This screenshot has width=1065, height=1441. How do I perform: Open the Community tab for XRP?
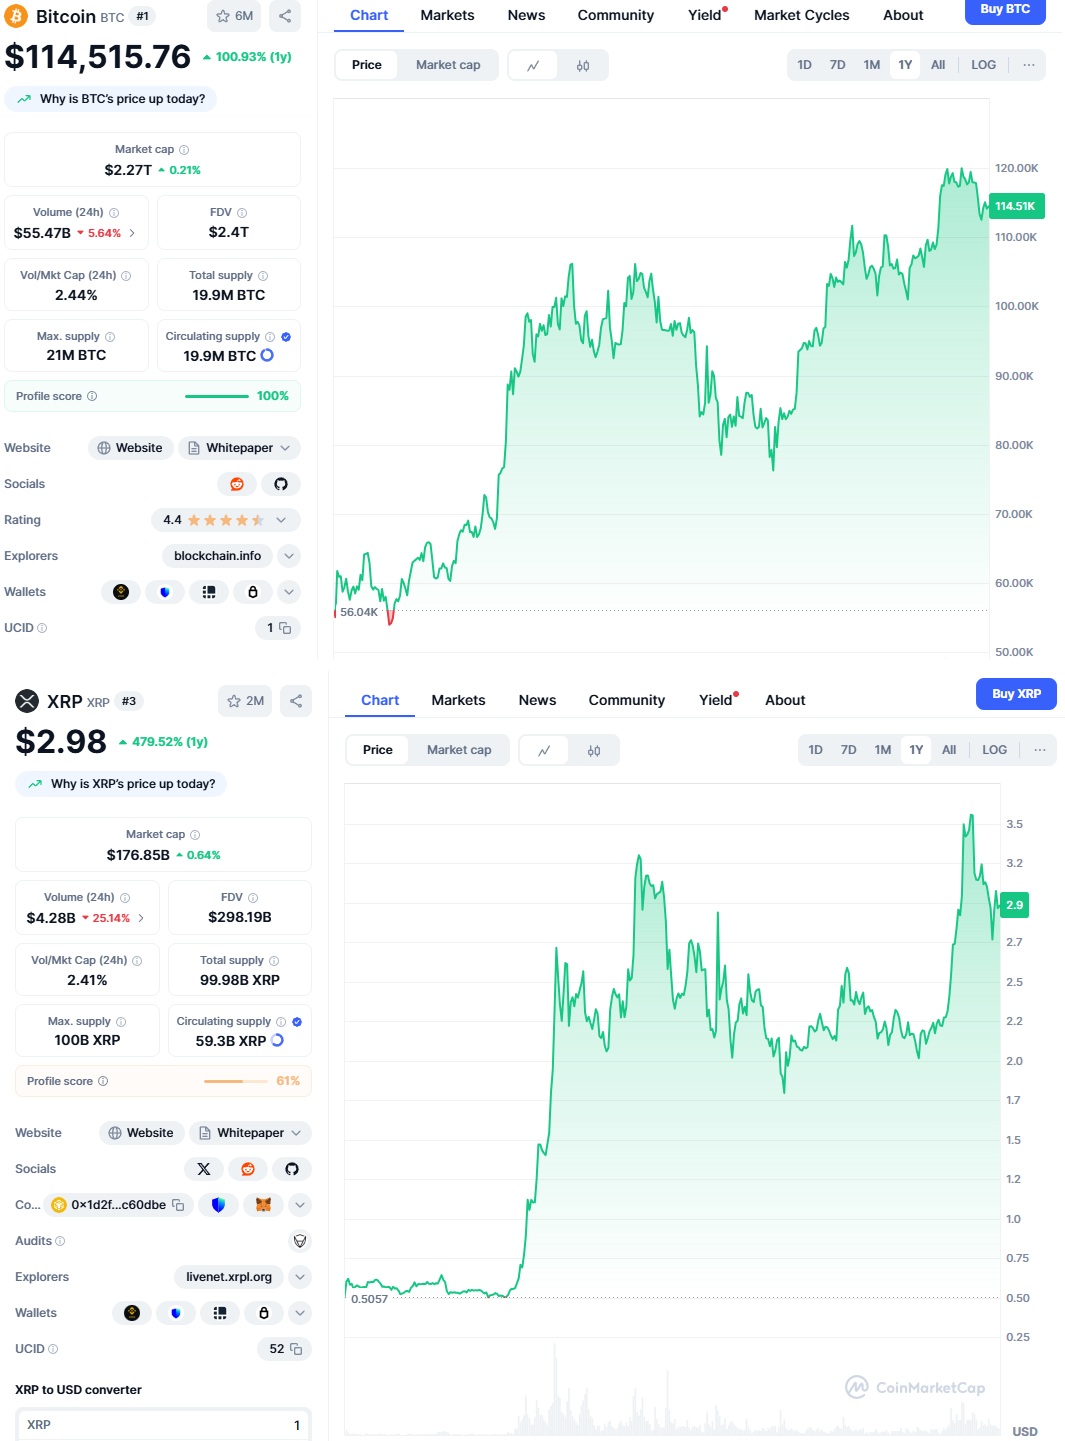627,700
